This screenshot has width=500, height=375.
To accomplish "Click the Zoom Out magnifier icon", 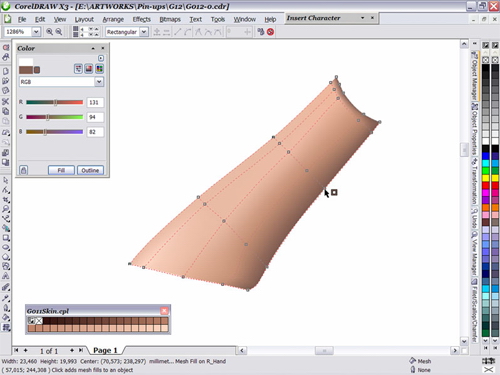I will (x=59, y=32).
